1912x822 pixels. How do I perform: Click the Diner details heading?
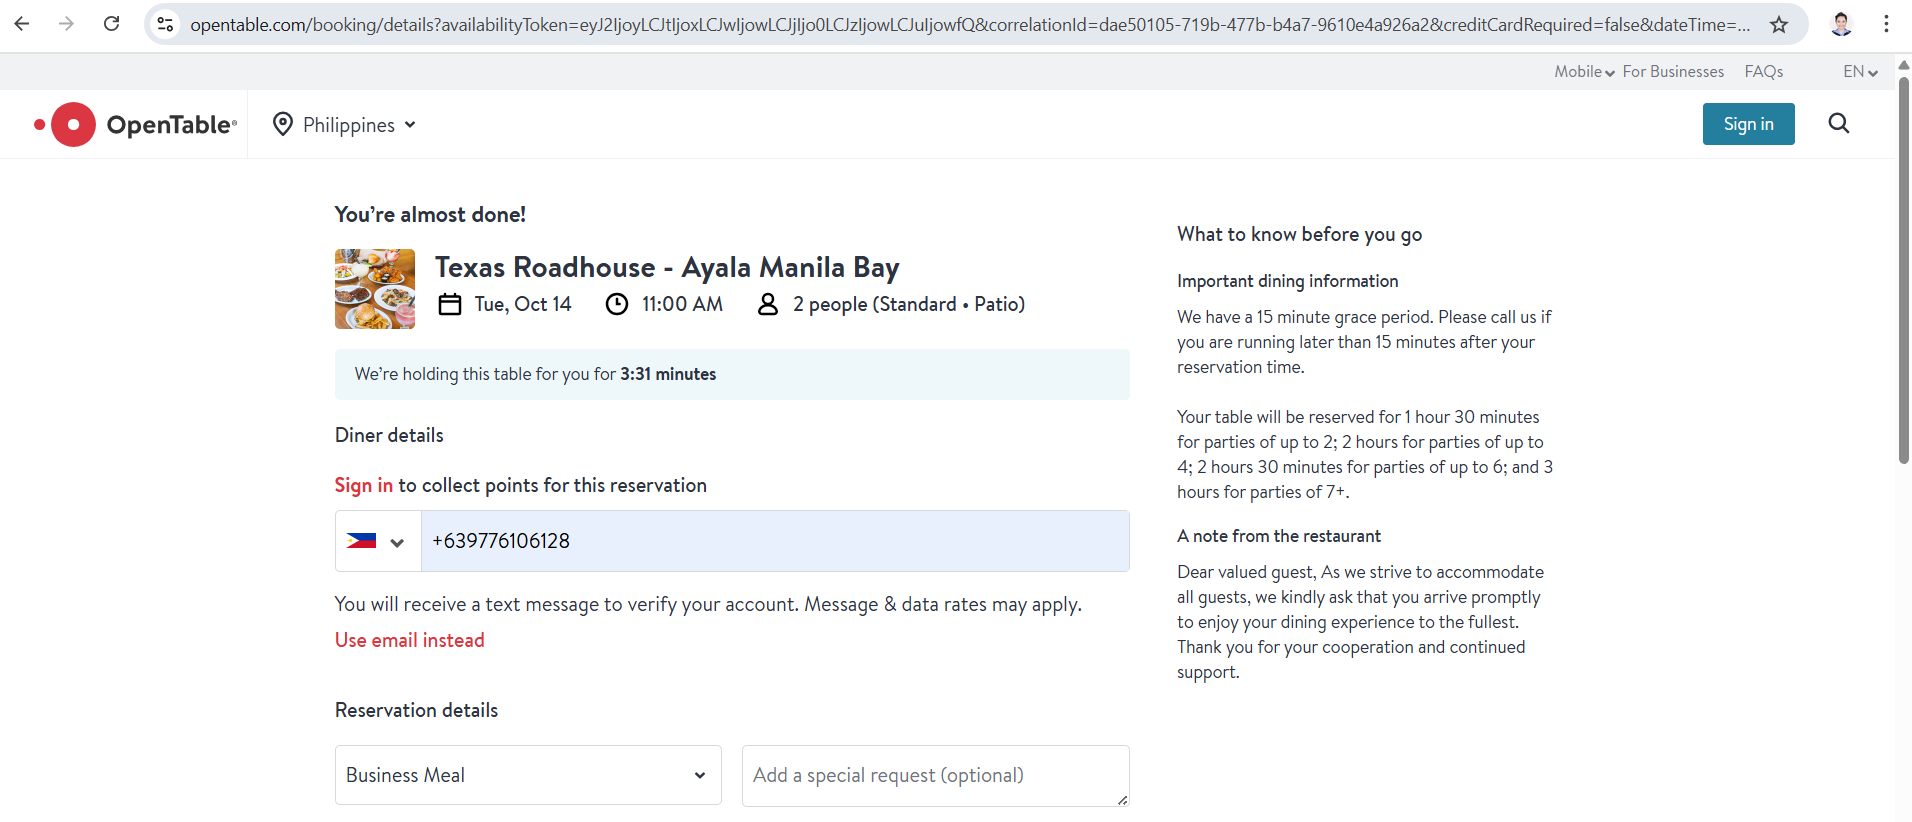point(389,435)
